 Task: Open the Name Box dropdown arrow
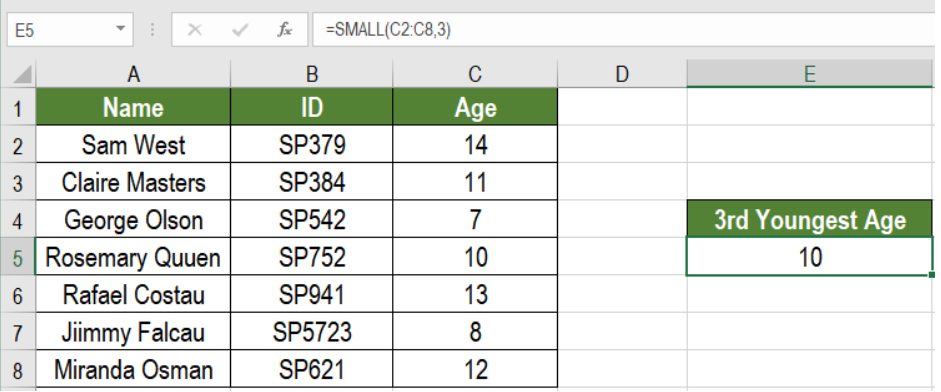click(121, 29)
